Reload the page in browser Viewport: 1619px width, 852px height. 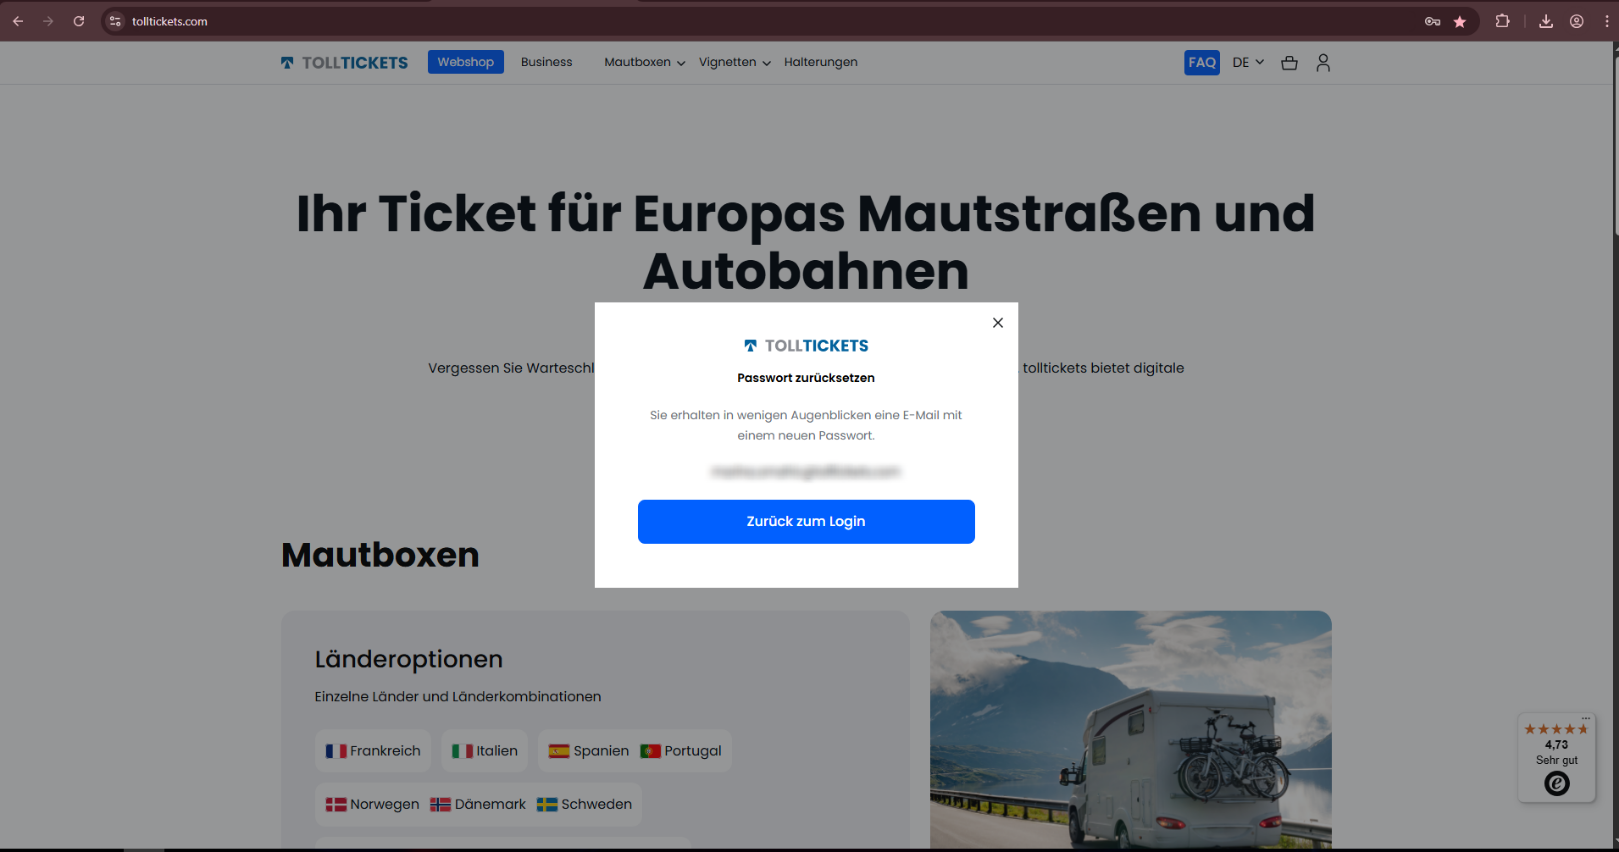pos(78,21)
